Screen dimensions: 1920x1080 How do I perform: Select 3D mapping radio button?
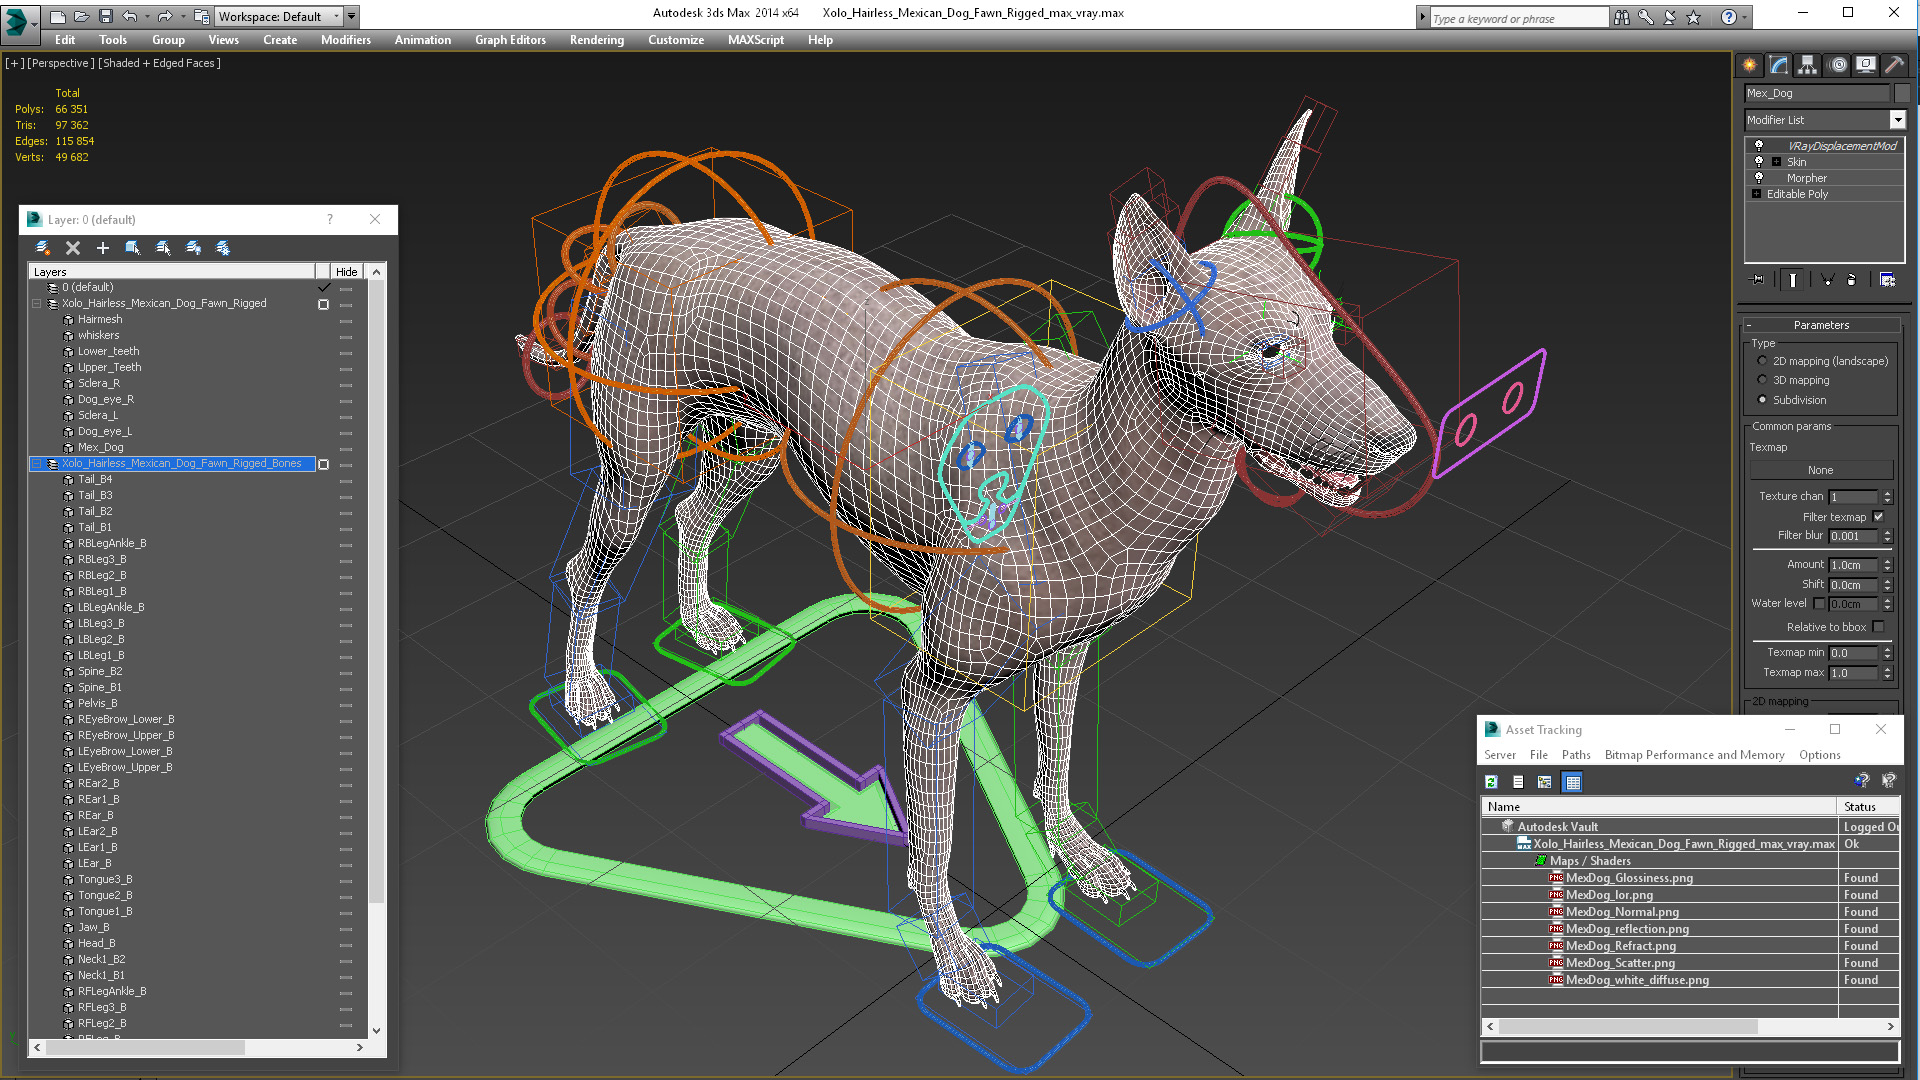pyautogui.click(x=1762, y=380)
